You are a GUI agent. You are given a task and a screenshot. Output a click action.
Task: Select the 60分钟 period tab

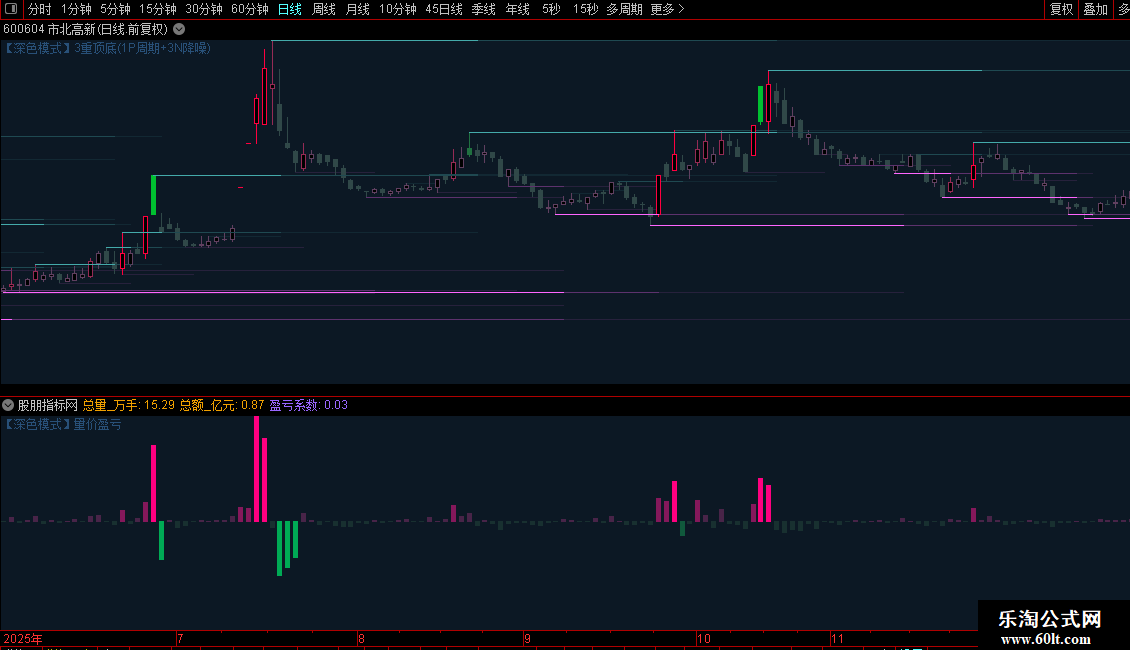pyautogui.click(x=249, y=9)
